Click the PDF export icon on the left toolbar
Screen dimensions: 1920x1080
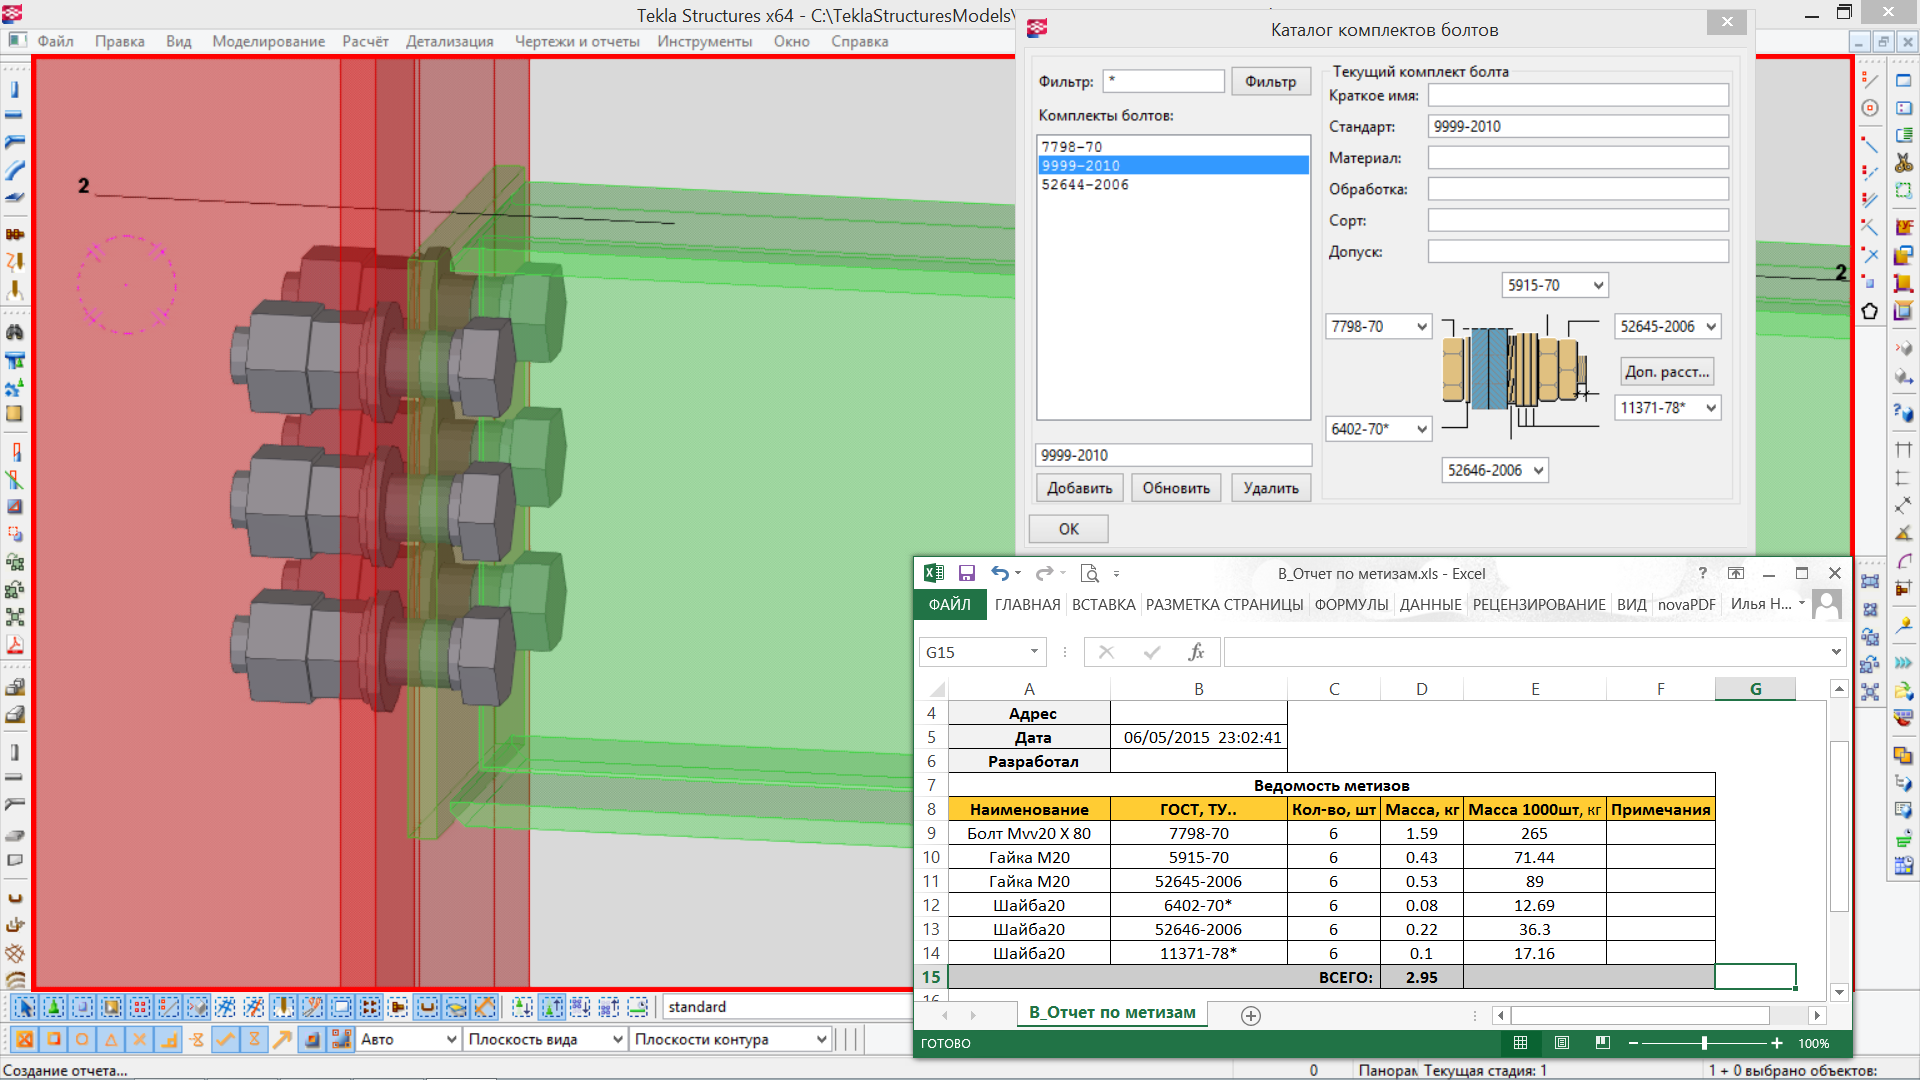(15, 645)
